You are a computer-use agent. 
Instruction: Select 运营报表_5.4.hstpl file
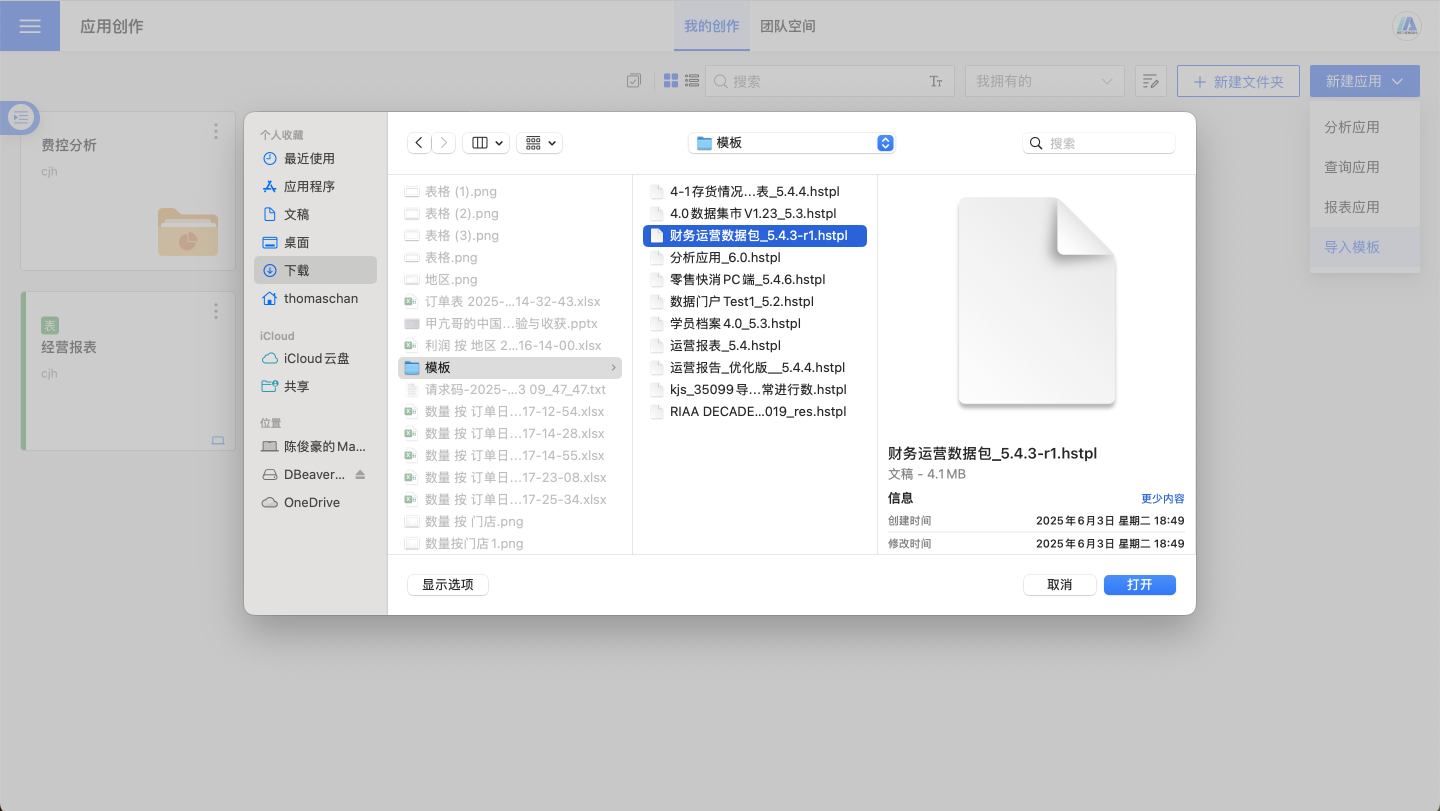[x=724, y=345]
